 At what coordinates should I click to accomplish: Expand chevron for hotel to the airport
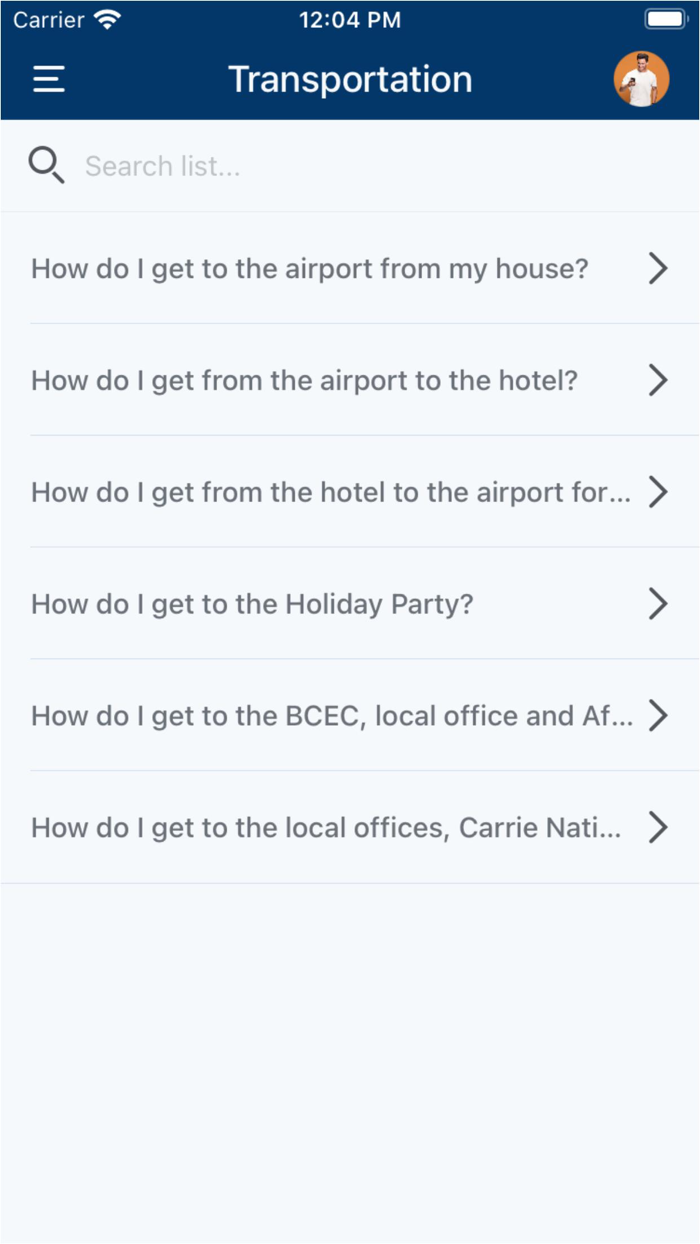tap(657, 492)
